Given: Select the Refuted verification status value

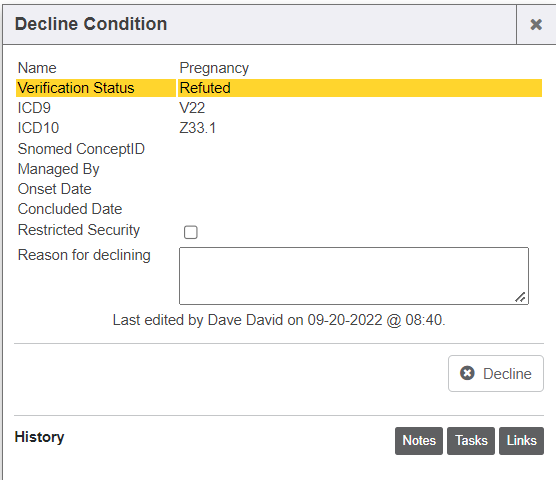Looking at the screenshot, I should (205, 88).
